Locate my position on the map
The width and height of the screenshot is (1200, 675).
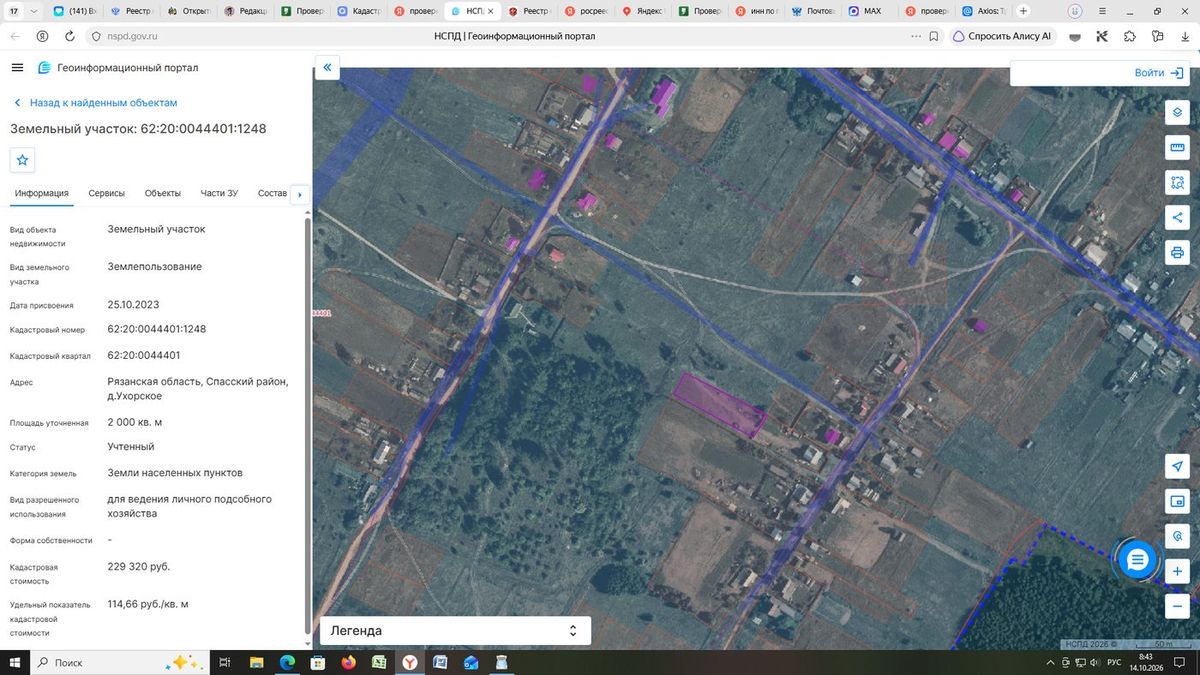pos(1177,466)
